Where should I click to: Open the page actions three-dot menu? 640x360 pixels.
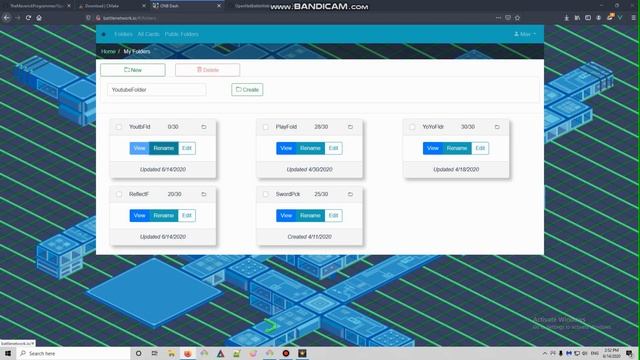(x=498, y=18)
